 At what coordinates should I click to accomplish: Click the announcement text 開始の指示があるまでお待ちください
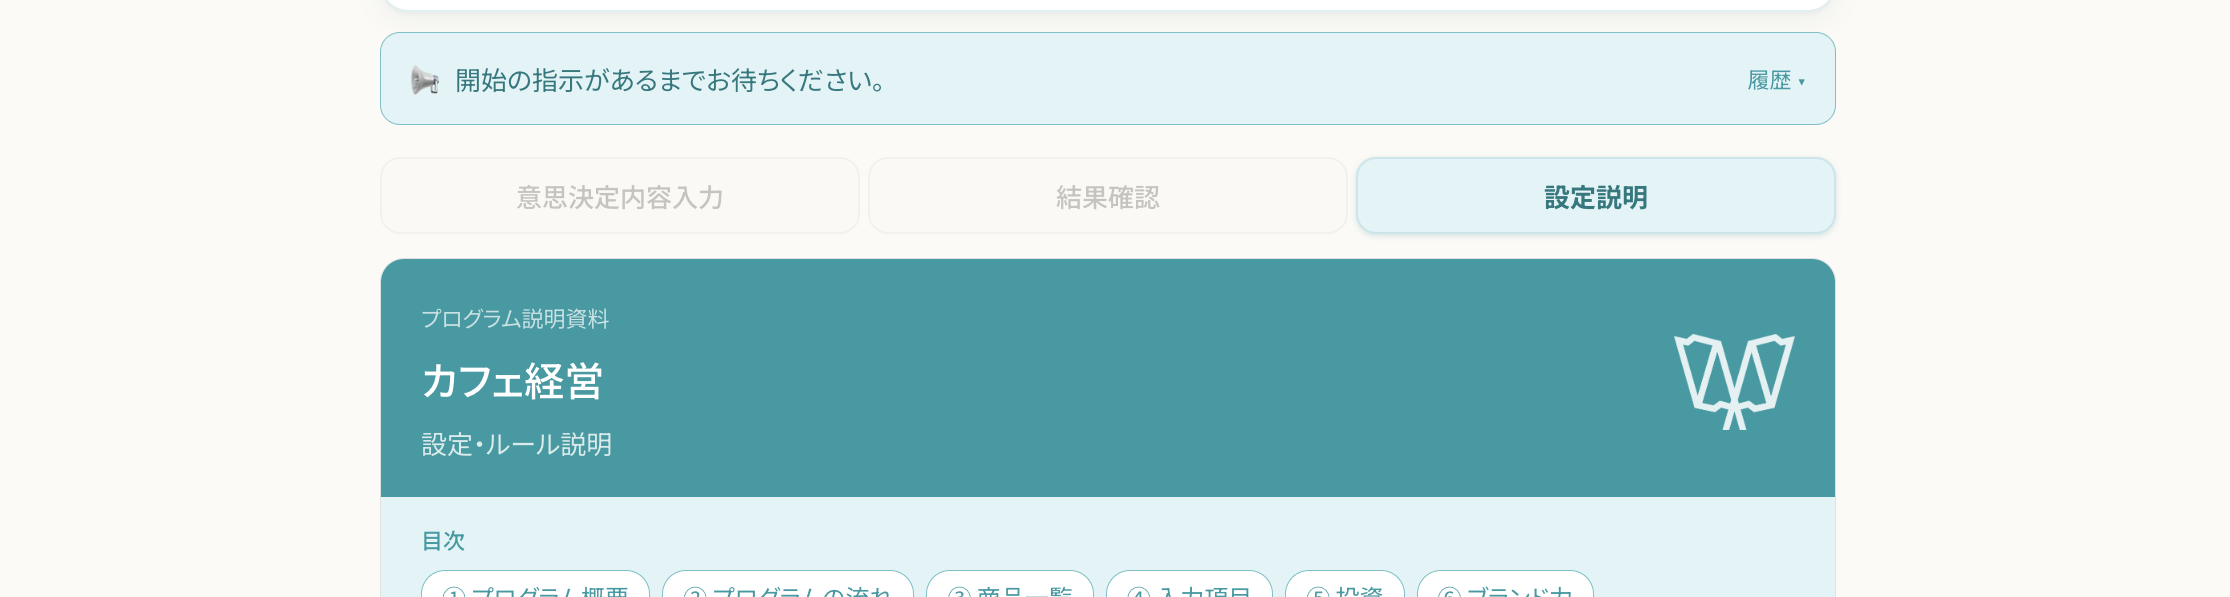tap(671, 80)
